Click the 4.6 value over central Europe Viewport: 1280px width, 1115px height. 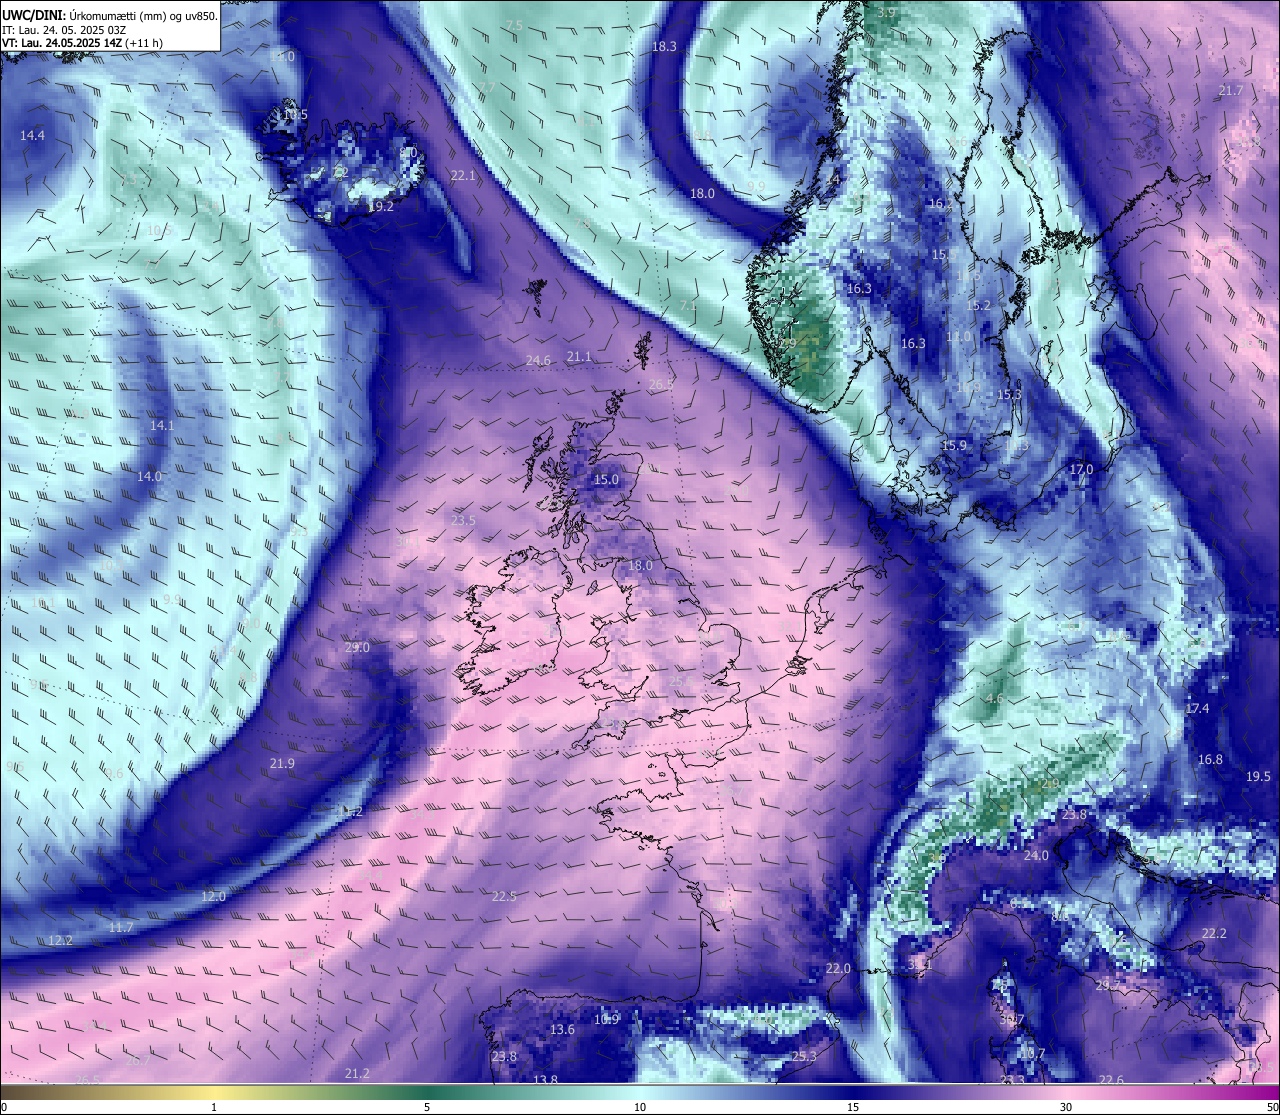pyautogui.click(x=994, y=698)
